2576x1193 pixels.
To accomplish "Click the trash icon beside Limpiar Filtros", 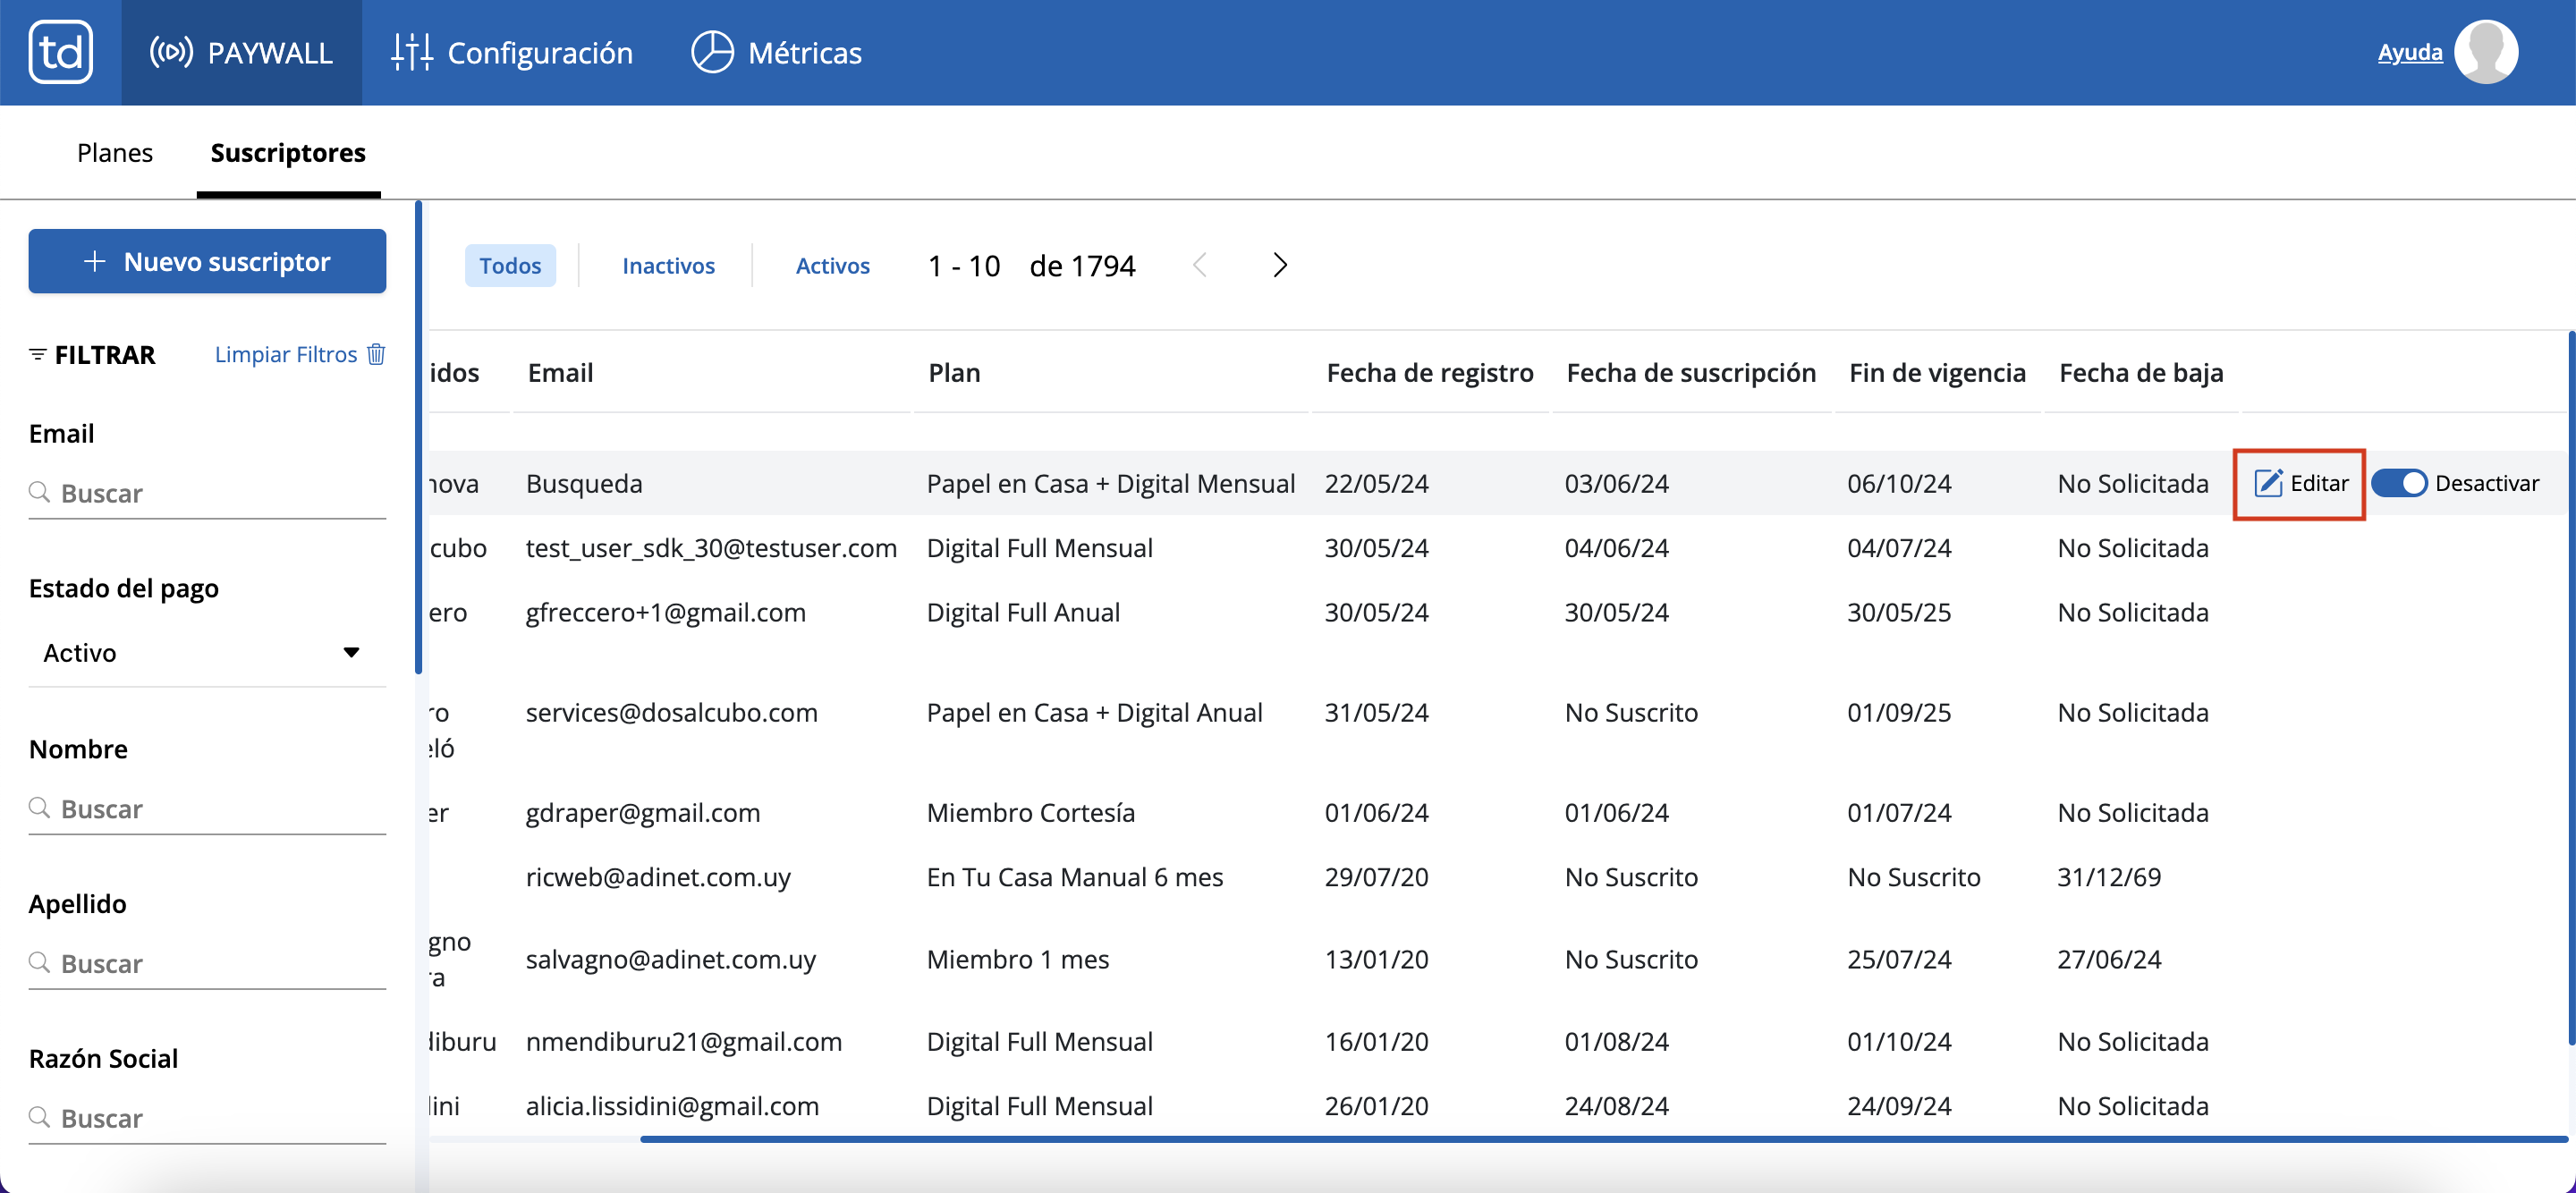I will click(x=376, y=354).
